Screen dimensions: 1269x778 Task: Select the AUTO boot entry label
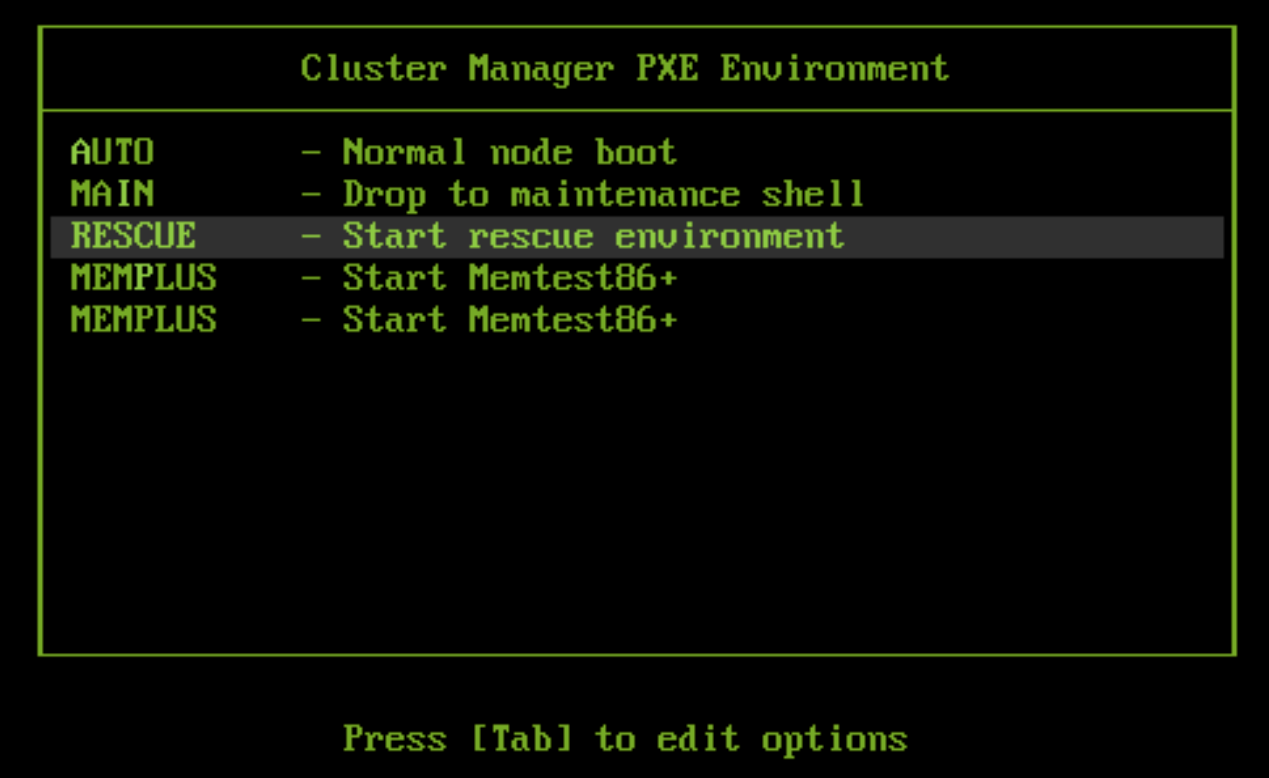112,153
